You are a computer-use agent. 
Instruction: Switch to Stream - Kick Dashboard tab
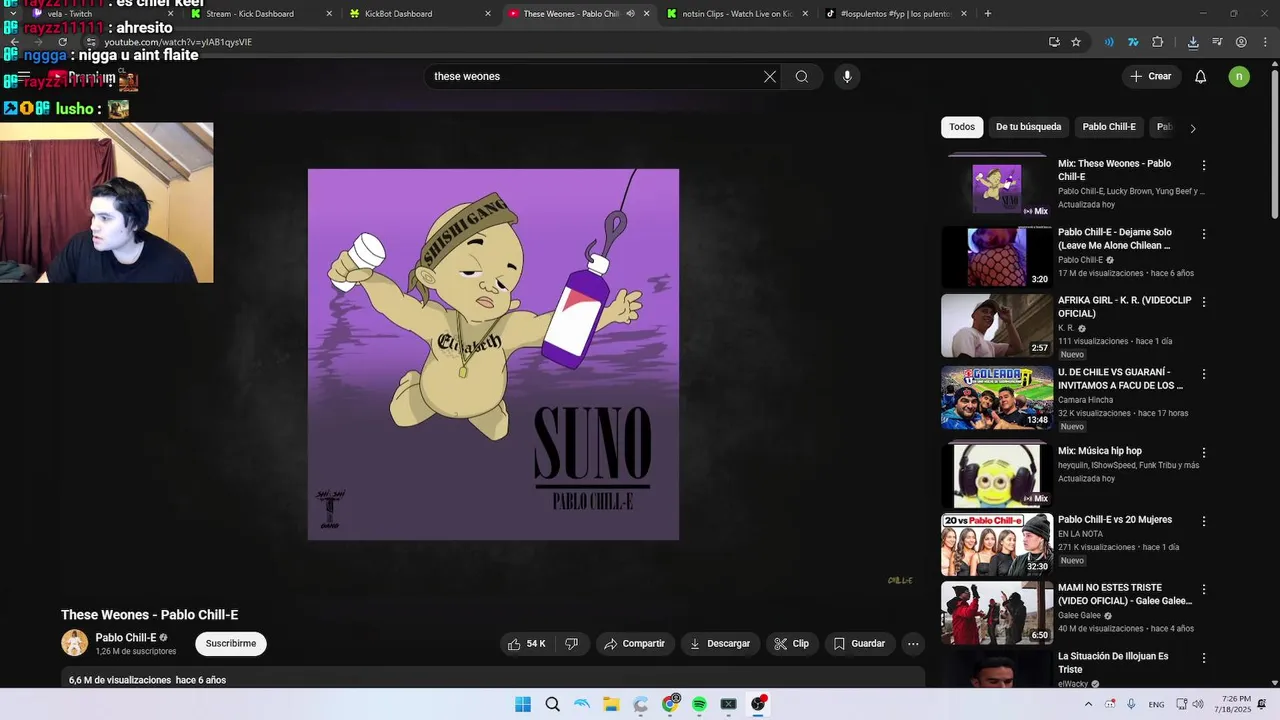tap(260, 14)
